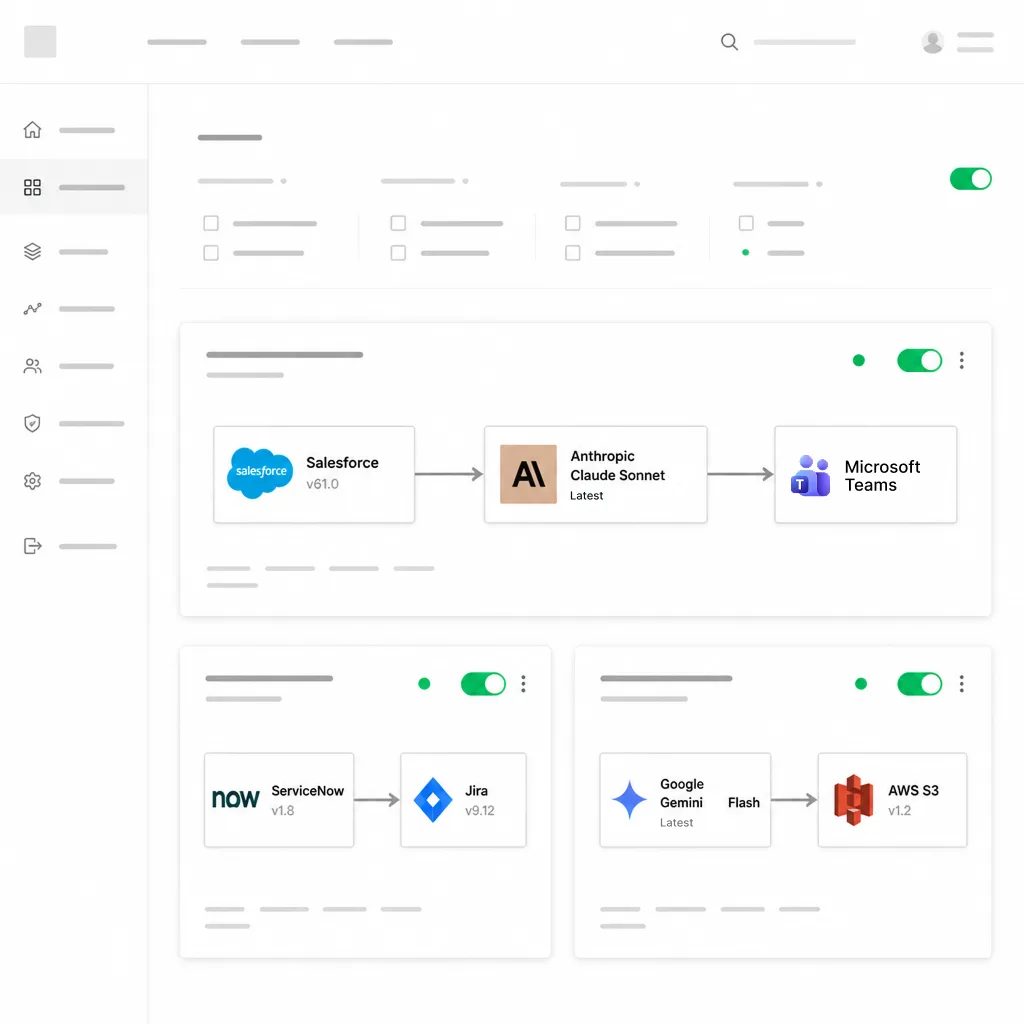Select the dashboard grid icon in sidebar

point(32,187)
